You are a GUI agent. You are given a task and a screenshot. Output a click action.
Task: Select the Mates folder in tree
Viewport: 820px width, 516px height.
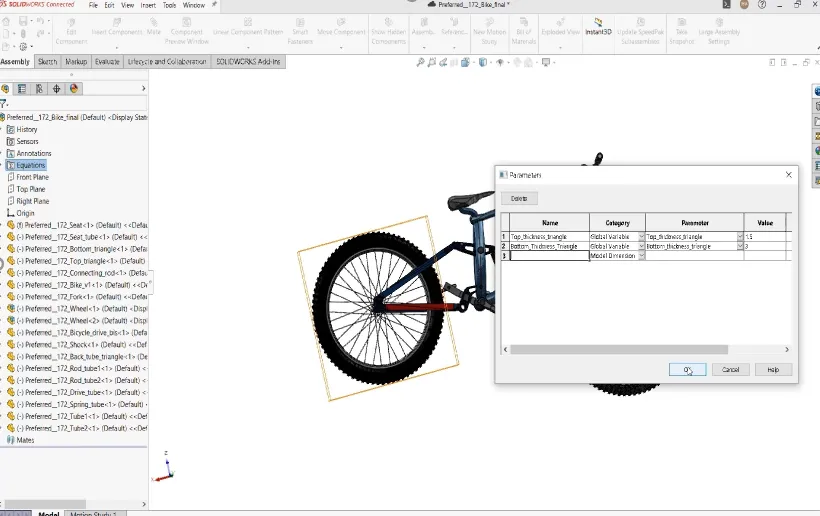point(24,440)
